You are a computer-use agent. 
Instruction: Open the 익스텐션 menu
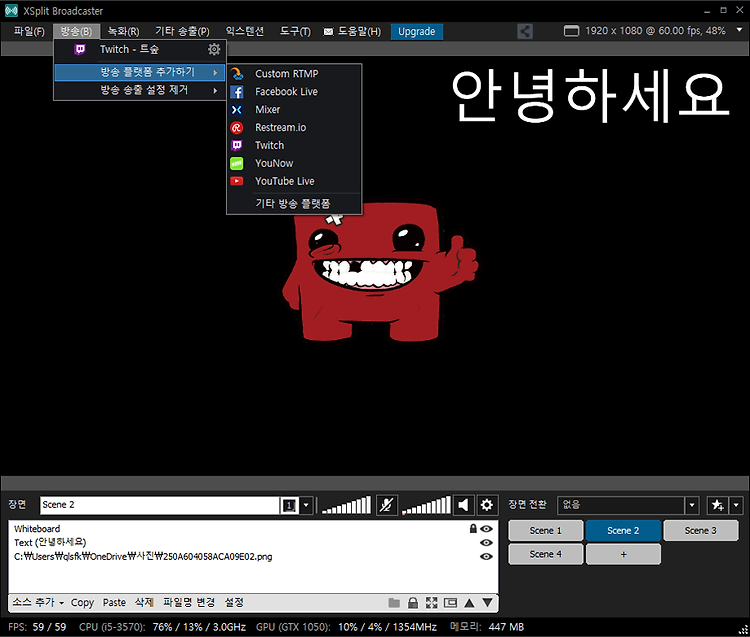[245, 32]
